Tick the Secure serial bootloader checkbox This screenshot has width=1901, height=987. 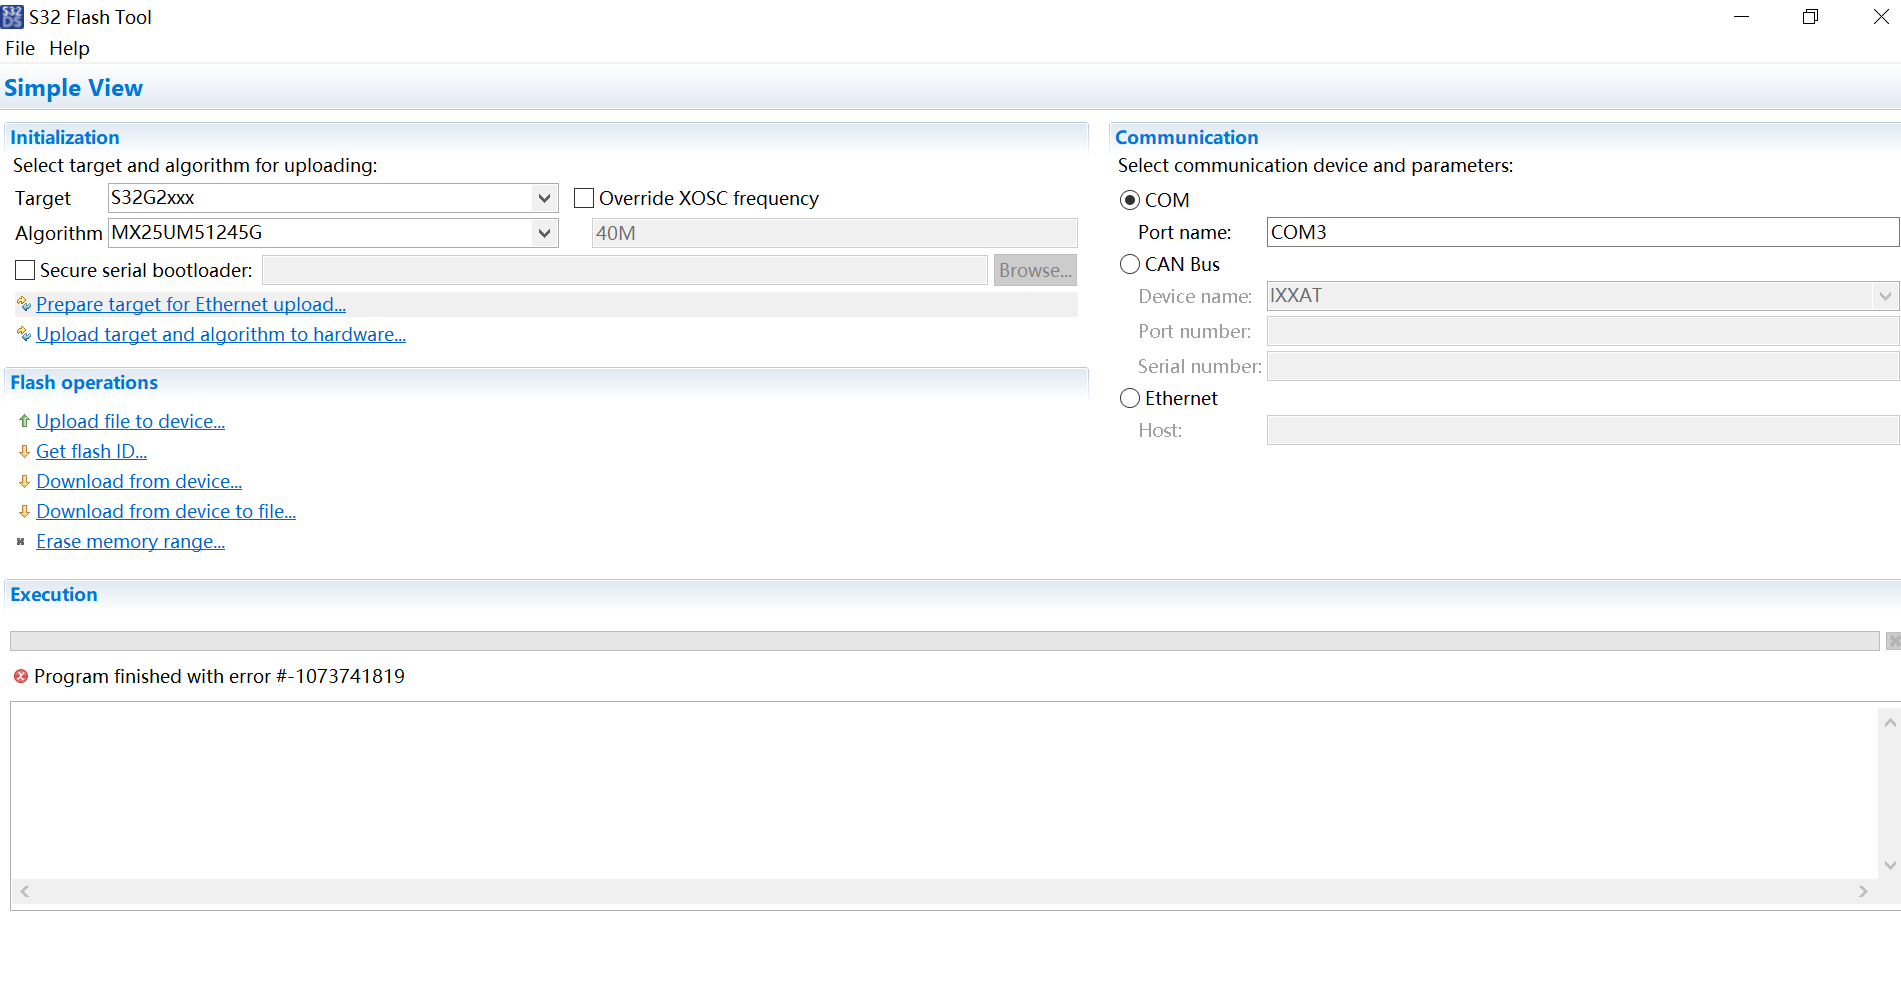pos(25,270)
